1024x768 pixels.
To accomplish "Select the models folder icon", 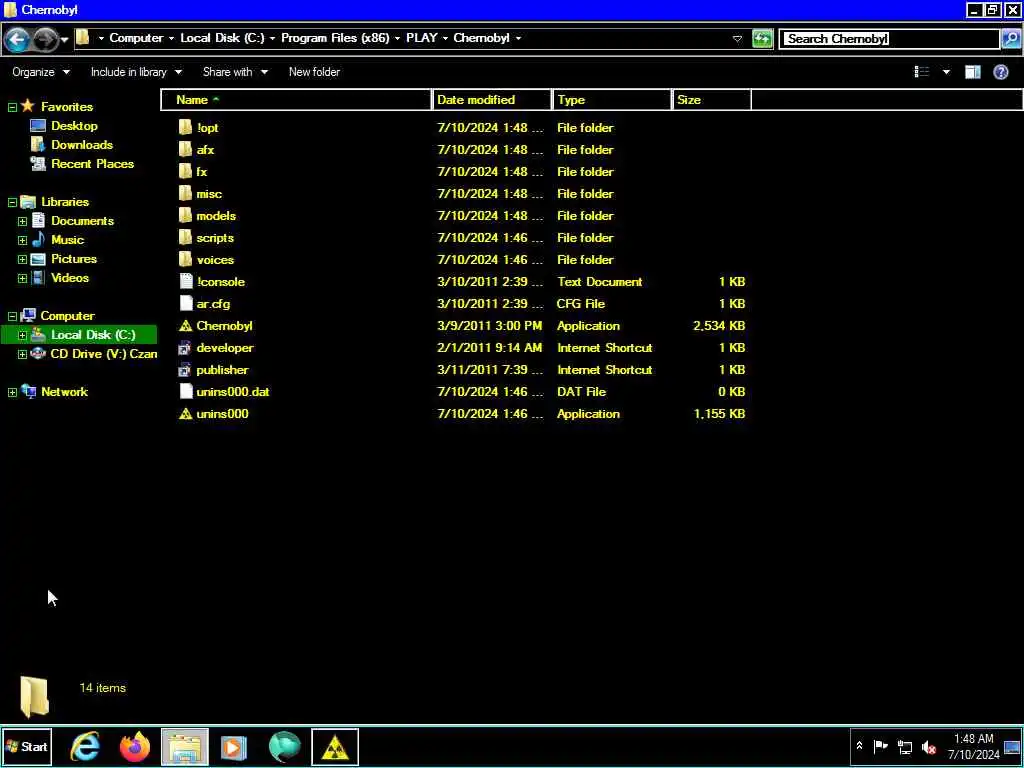I will tap(185, 216).
